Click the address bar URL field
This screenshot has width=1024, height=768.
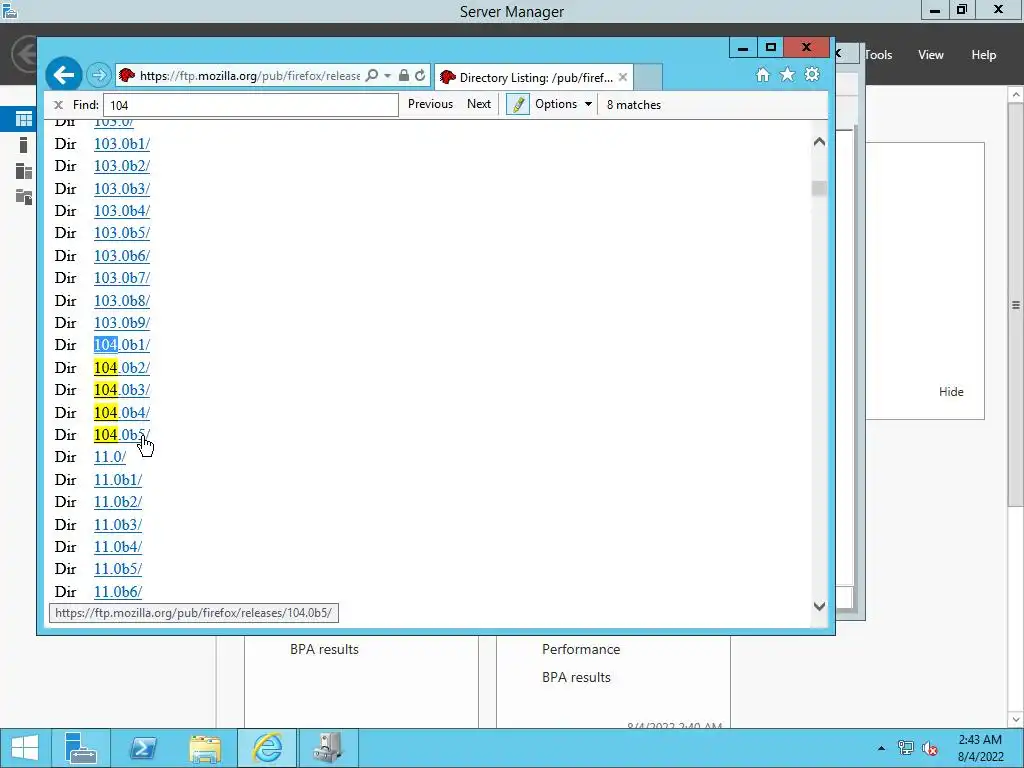(249, 76)
